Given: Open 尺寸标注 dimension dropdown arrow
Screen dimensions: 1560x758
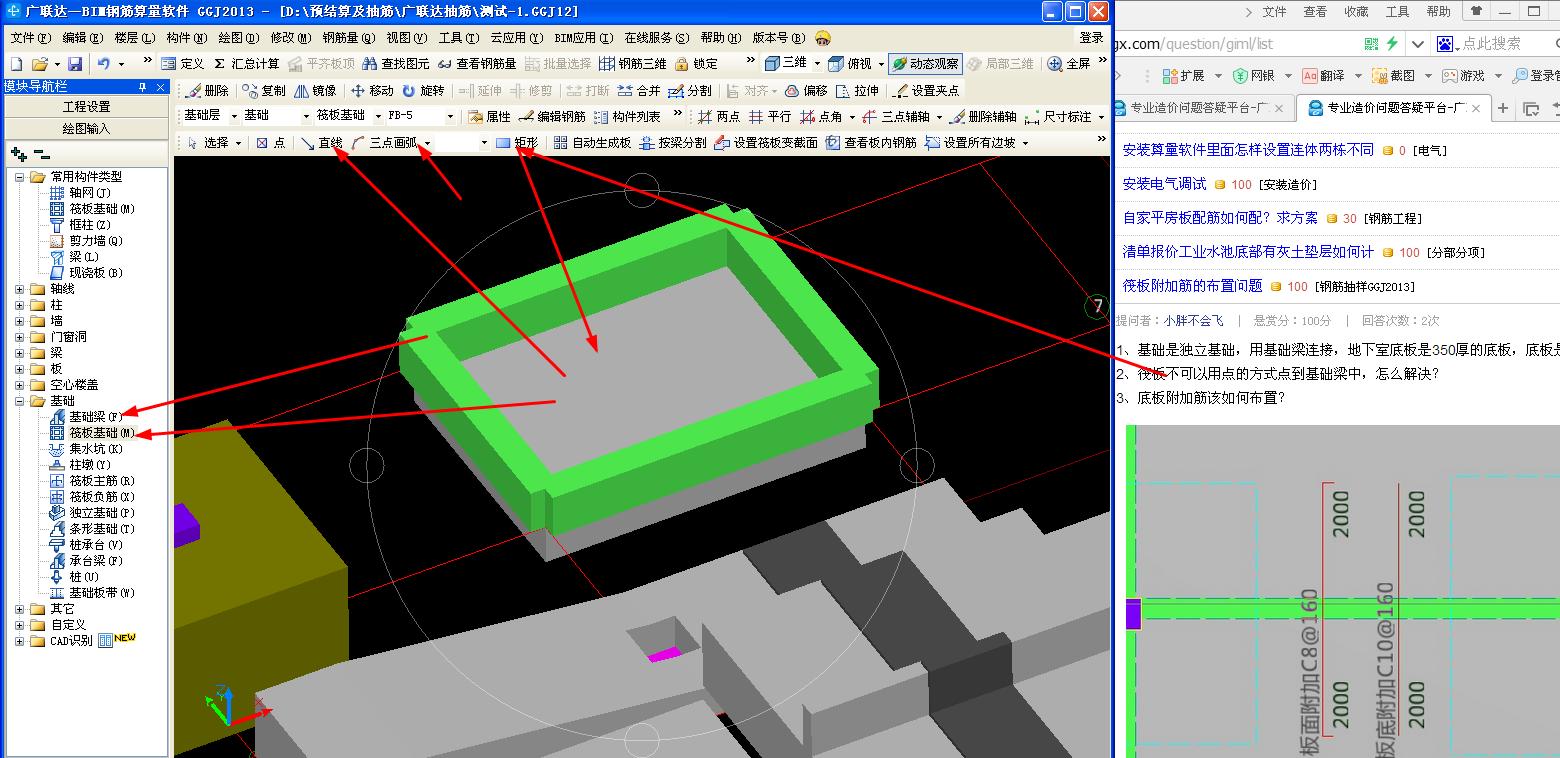Looking at the screenshot, I should [x=1100, y=116].
